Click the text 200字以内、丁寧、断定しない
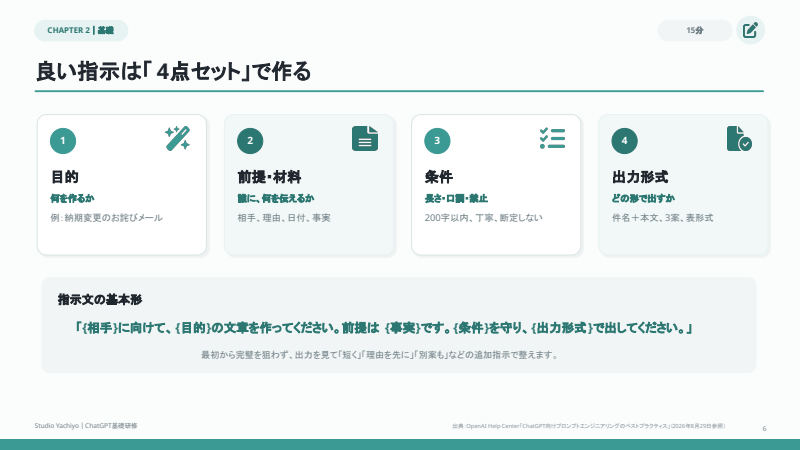 pyautogui.click(x=484, y=218)
